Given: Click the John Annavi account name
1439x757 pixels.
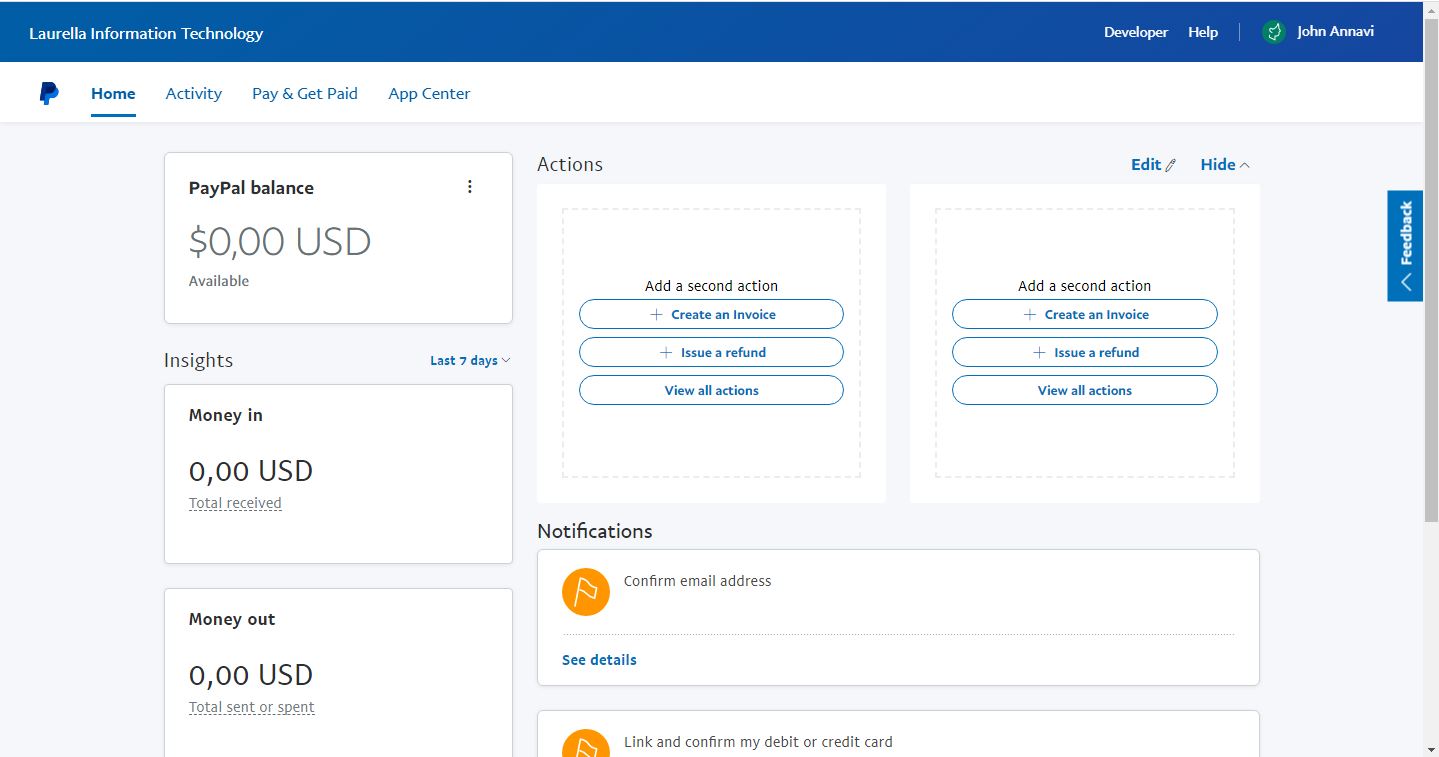Looking at the screenshot, I should click(1335, 32).
